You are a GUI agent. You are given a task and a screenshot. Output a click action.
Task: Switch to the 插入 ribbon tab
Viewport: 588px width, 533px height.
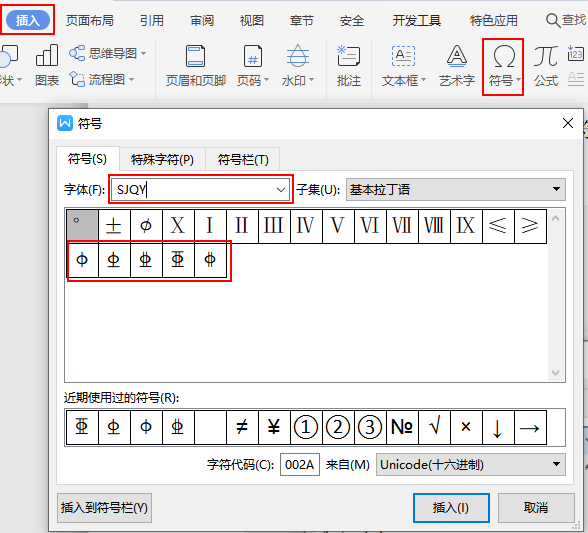coord(28,20)
